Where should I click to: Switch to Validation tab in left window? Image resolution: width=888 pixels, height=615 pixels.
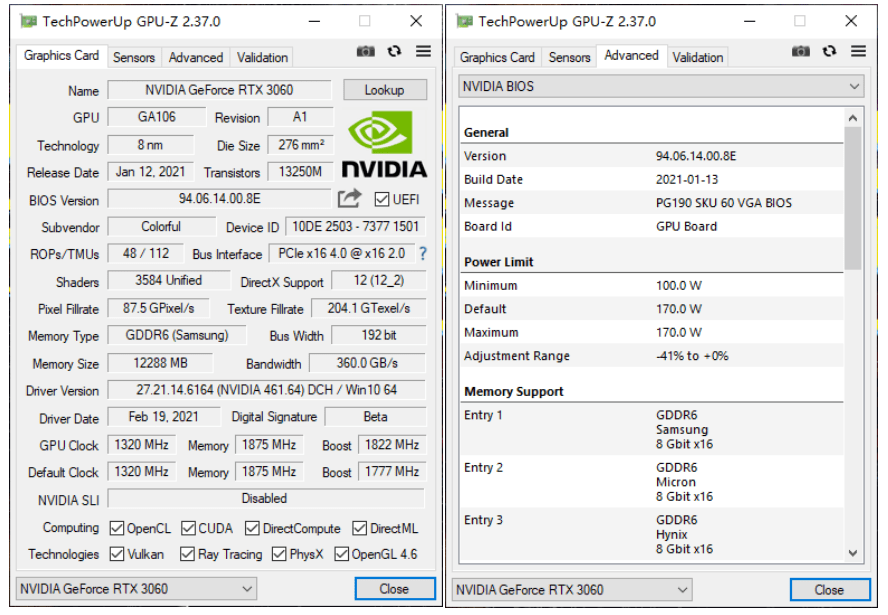click(262, 57)
